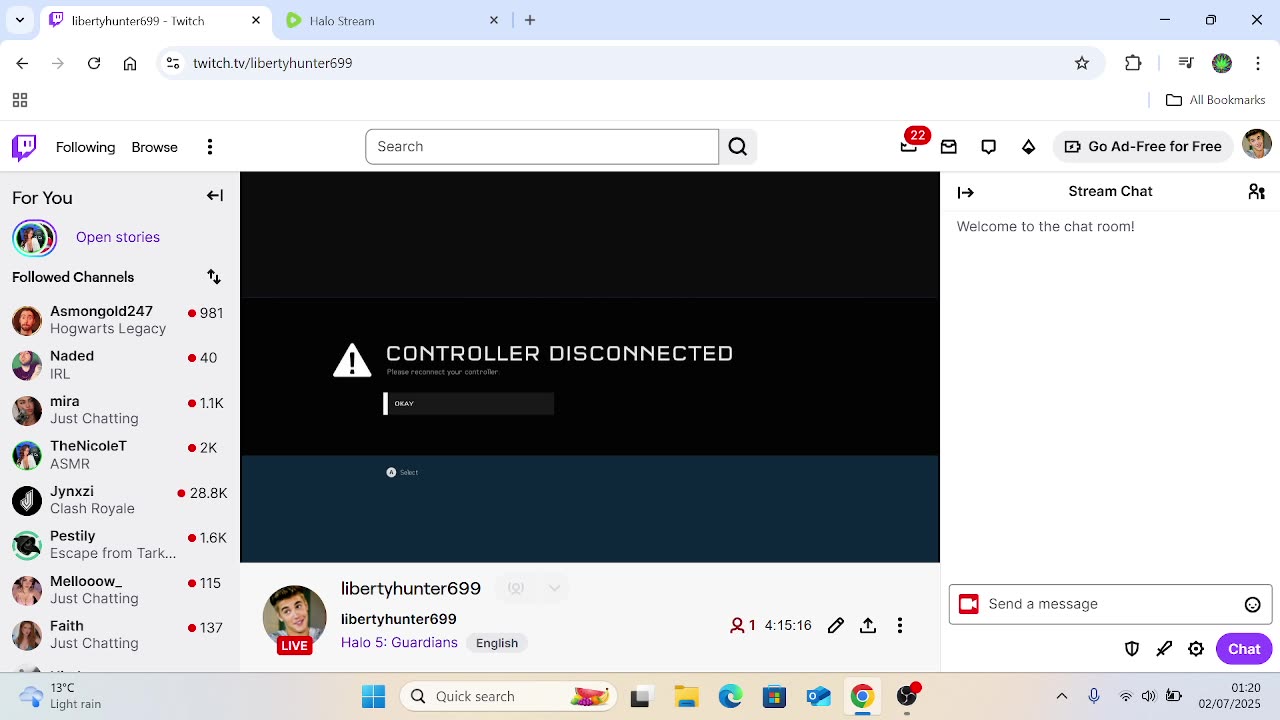Edit stream info with pencil icon
Image resolution: width=1280 pixels, height=720 pixels.
pos(836,626)
